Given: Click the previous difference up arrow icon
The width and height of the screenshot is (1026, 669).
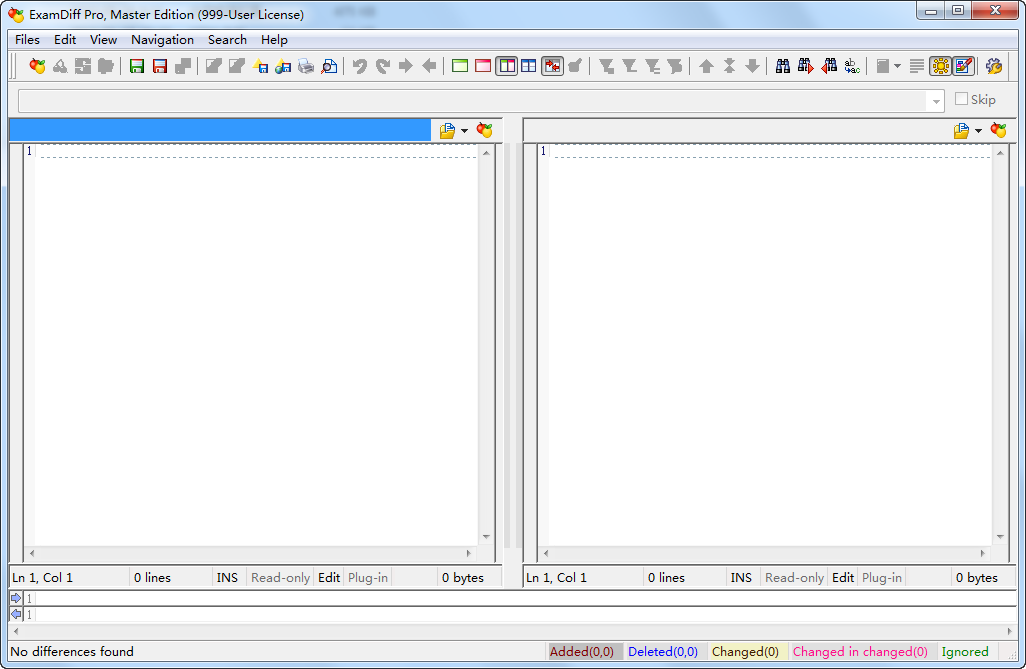Looking at the screenshot, I should pos(706,66).
